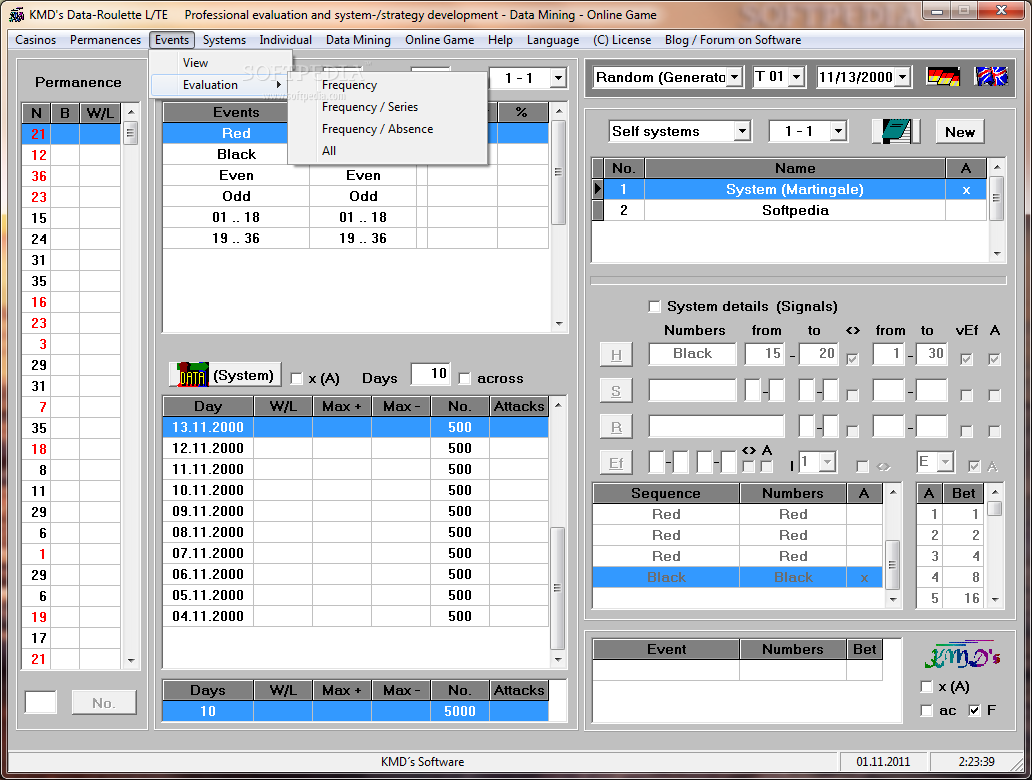
Task: Select the 19 .. 36 event row
Action: click(x=355, y=238)
